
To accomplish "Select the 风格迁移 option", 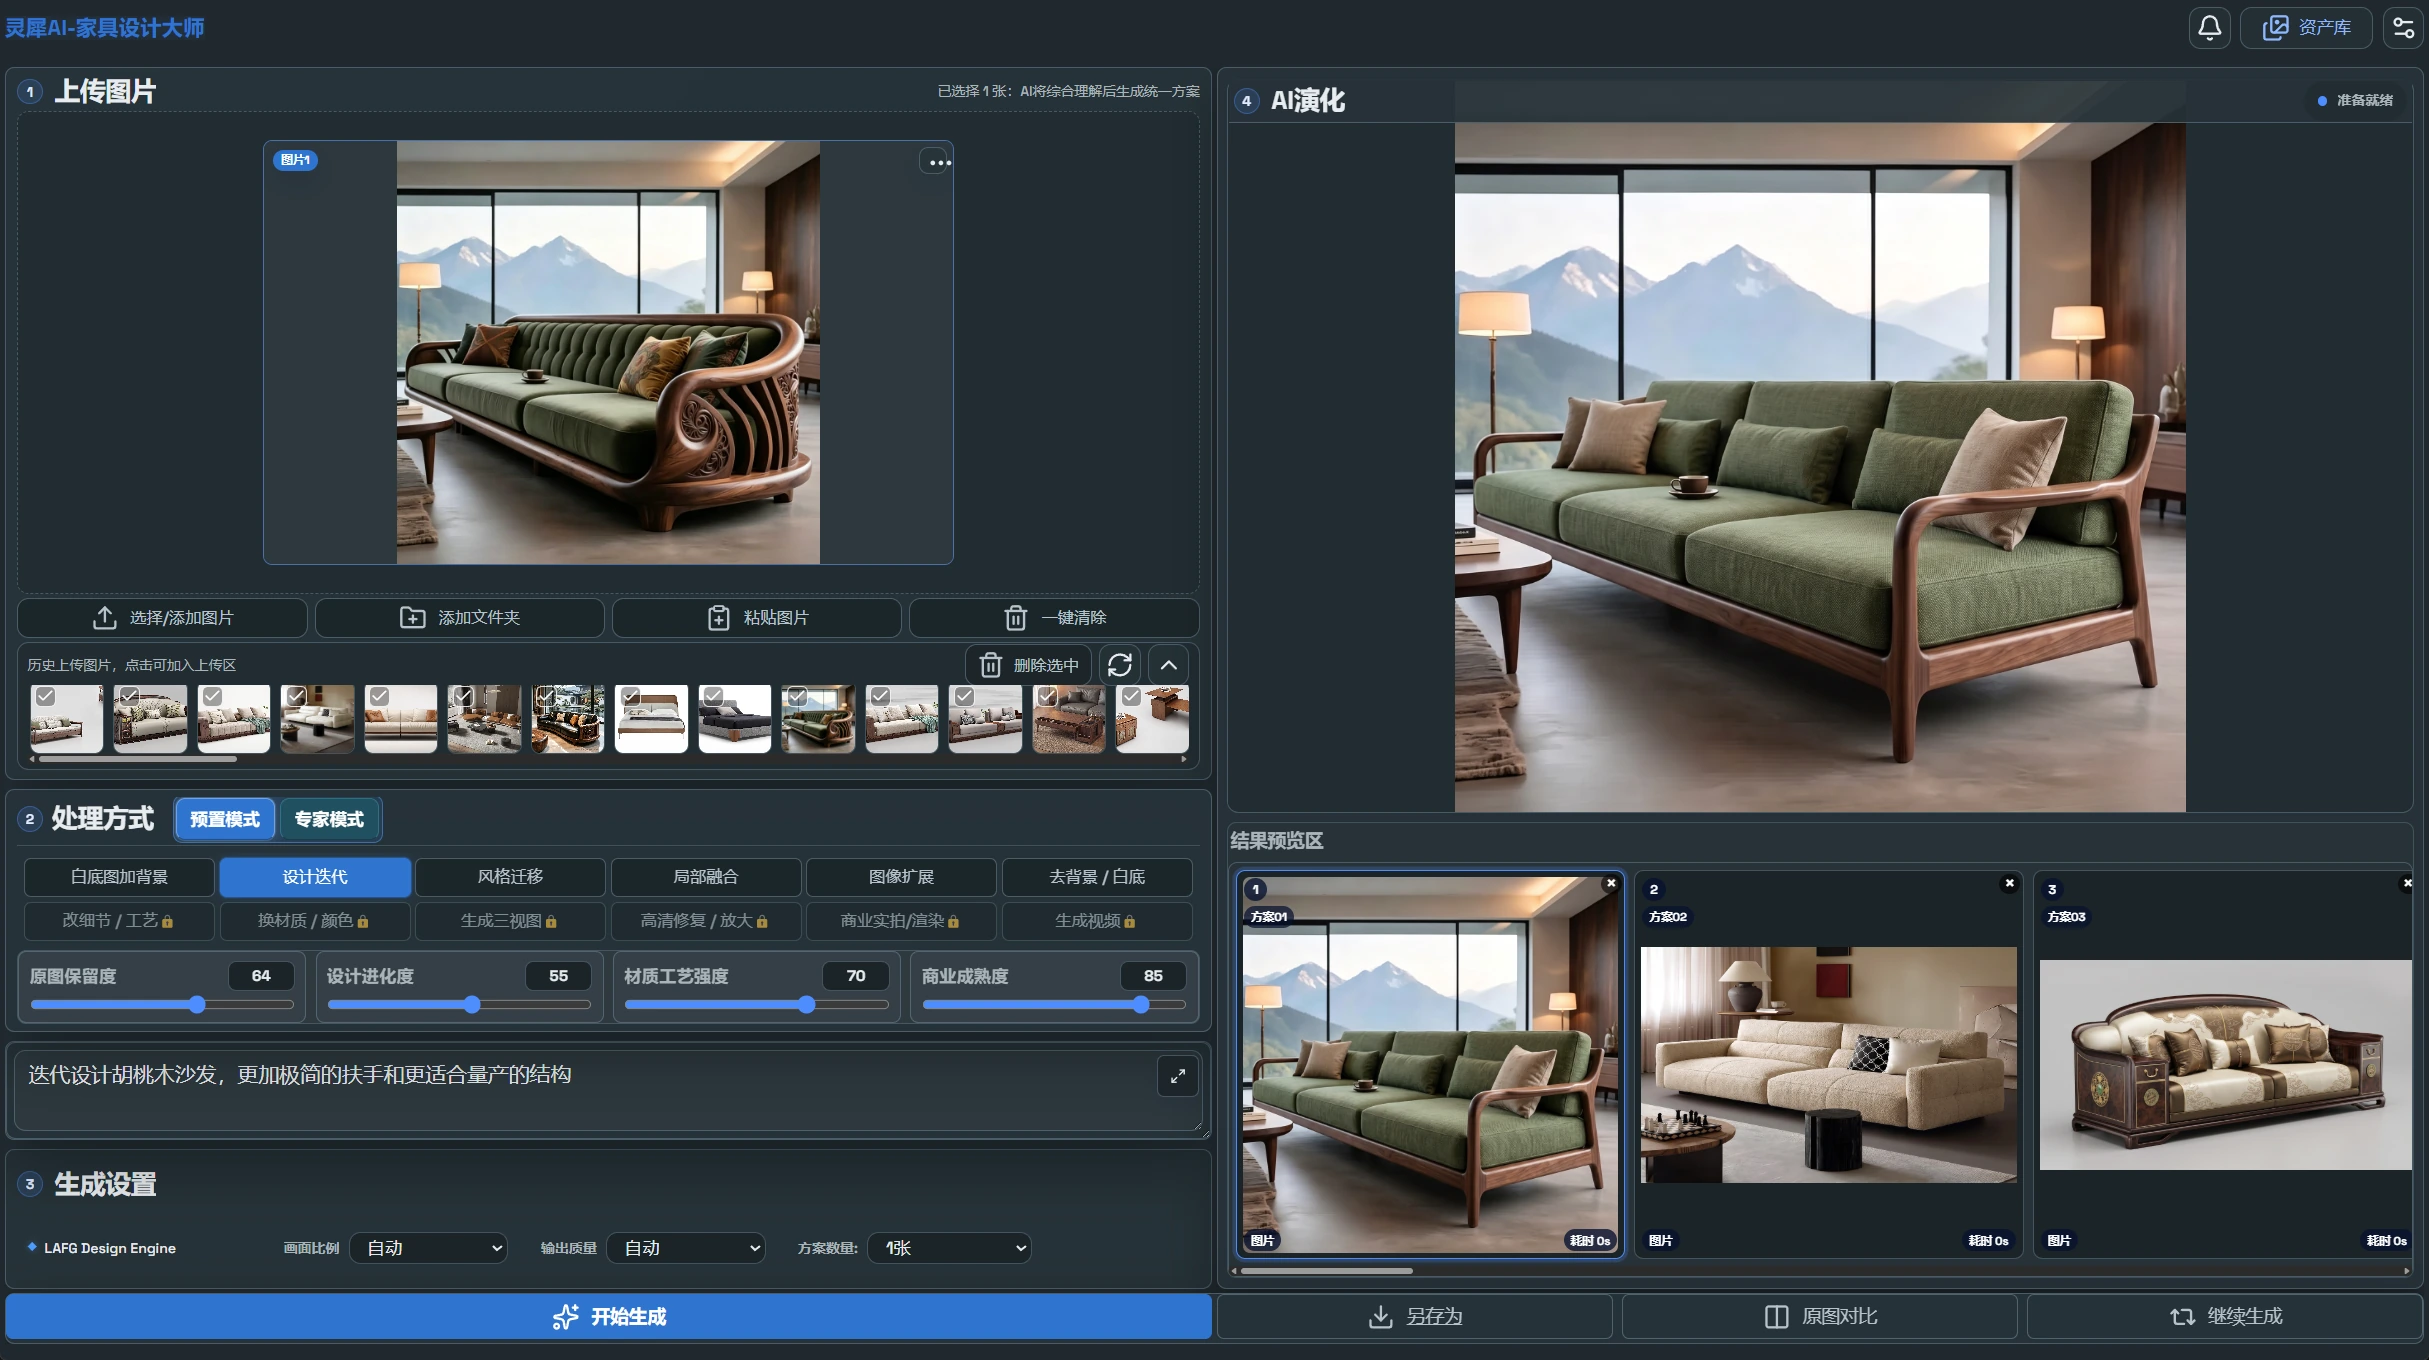I will (x=510, y=877).
